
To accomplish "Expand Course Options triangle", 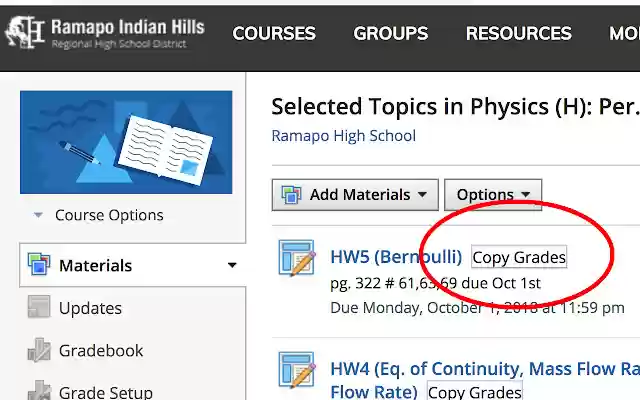I will tap(38, 215).
